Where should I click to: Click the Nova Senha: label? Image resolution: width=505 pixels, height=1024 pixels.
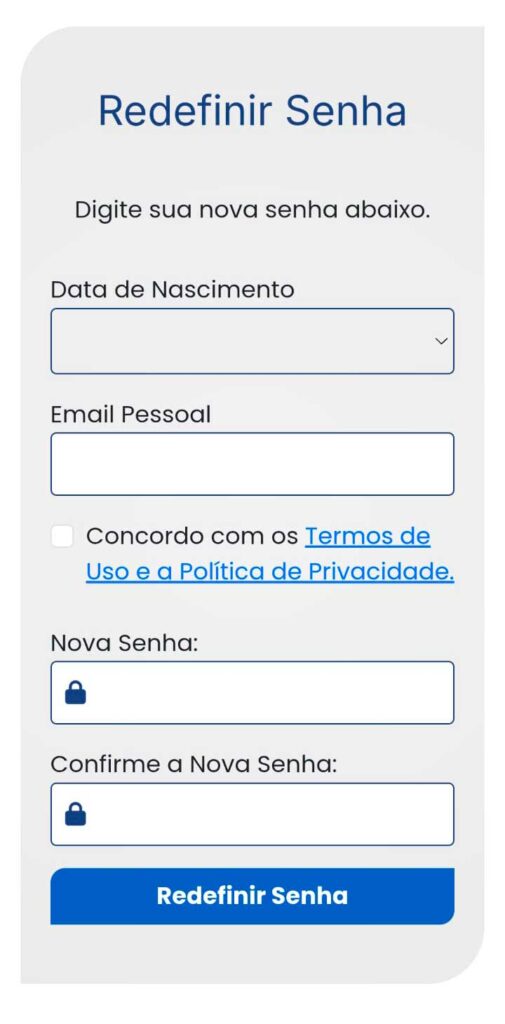point(124,643)
